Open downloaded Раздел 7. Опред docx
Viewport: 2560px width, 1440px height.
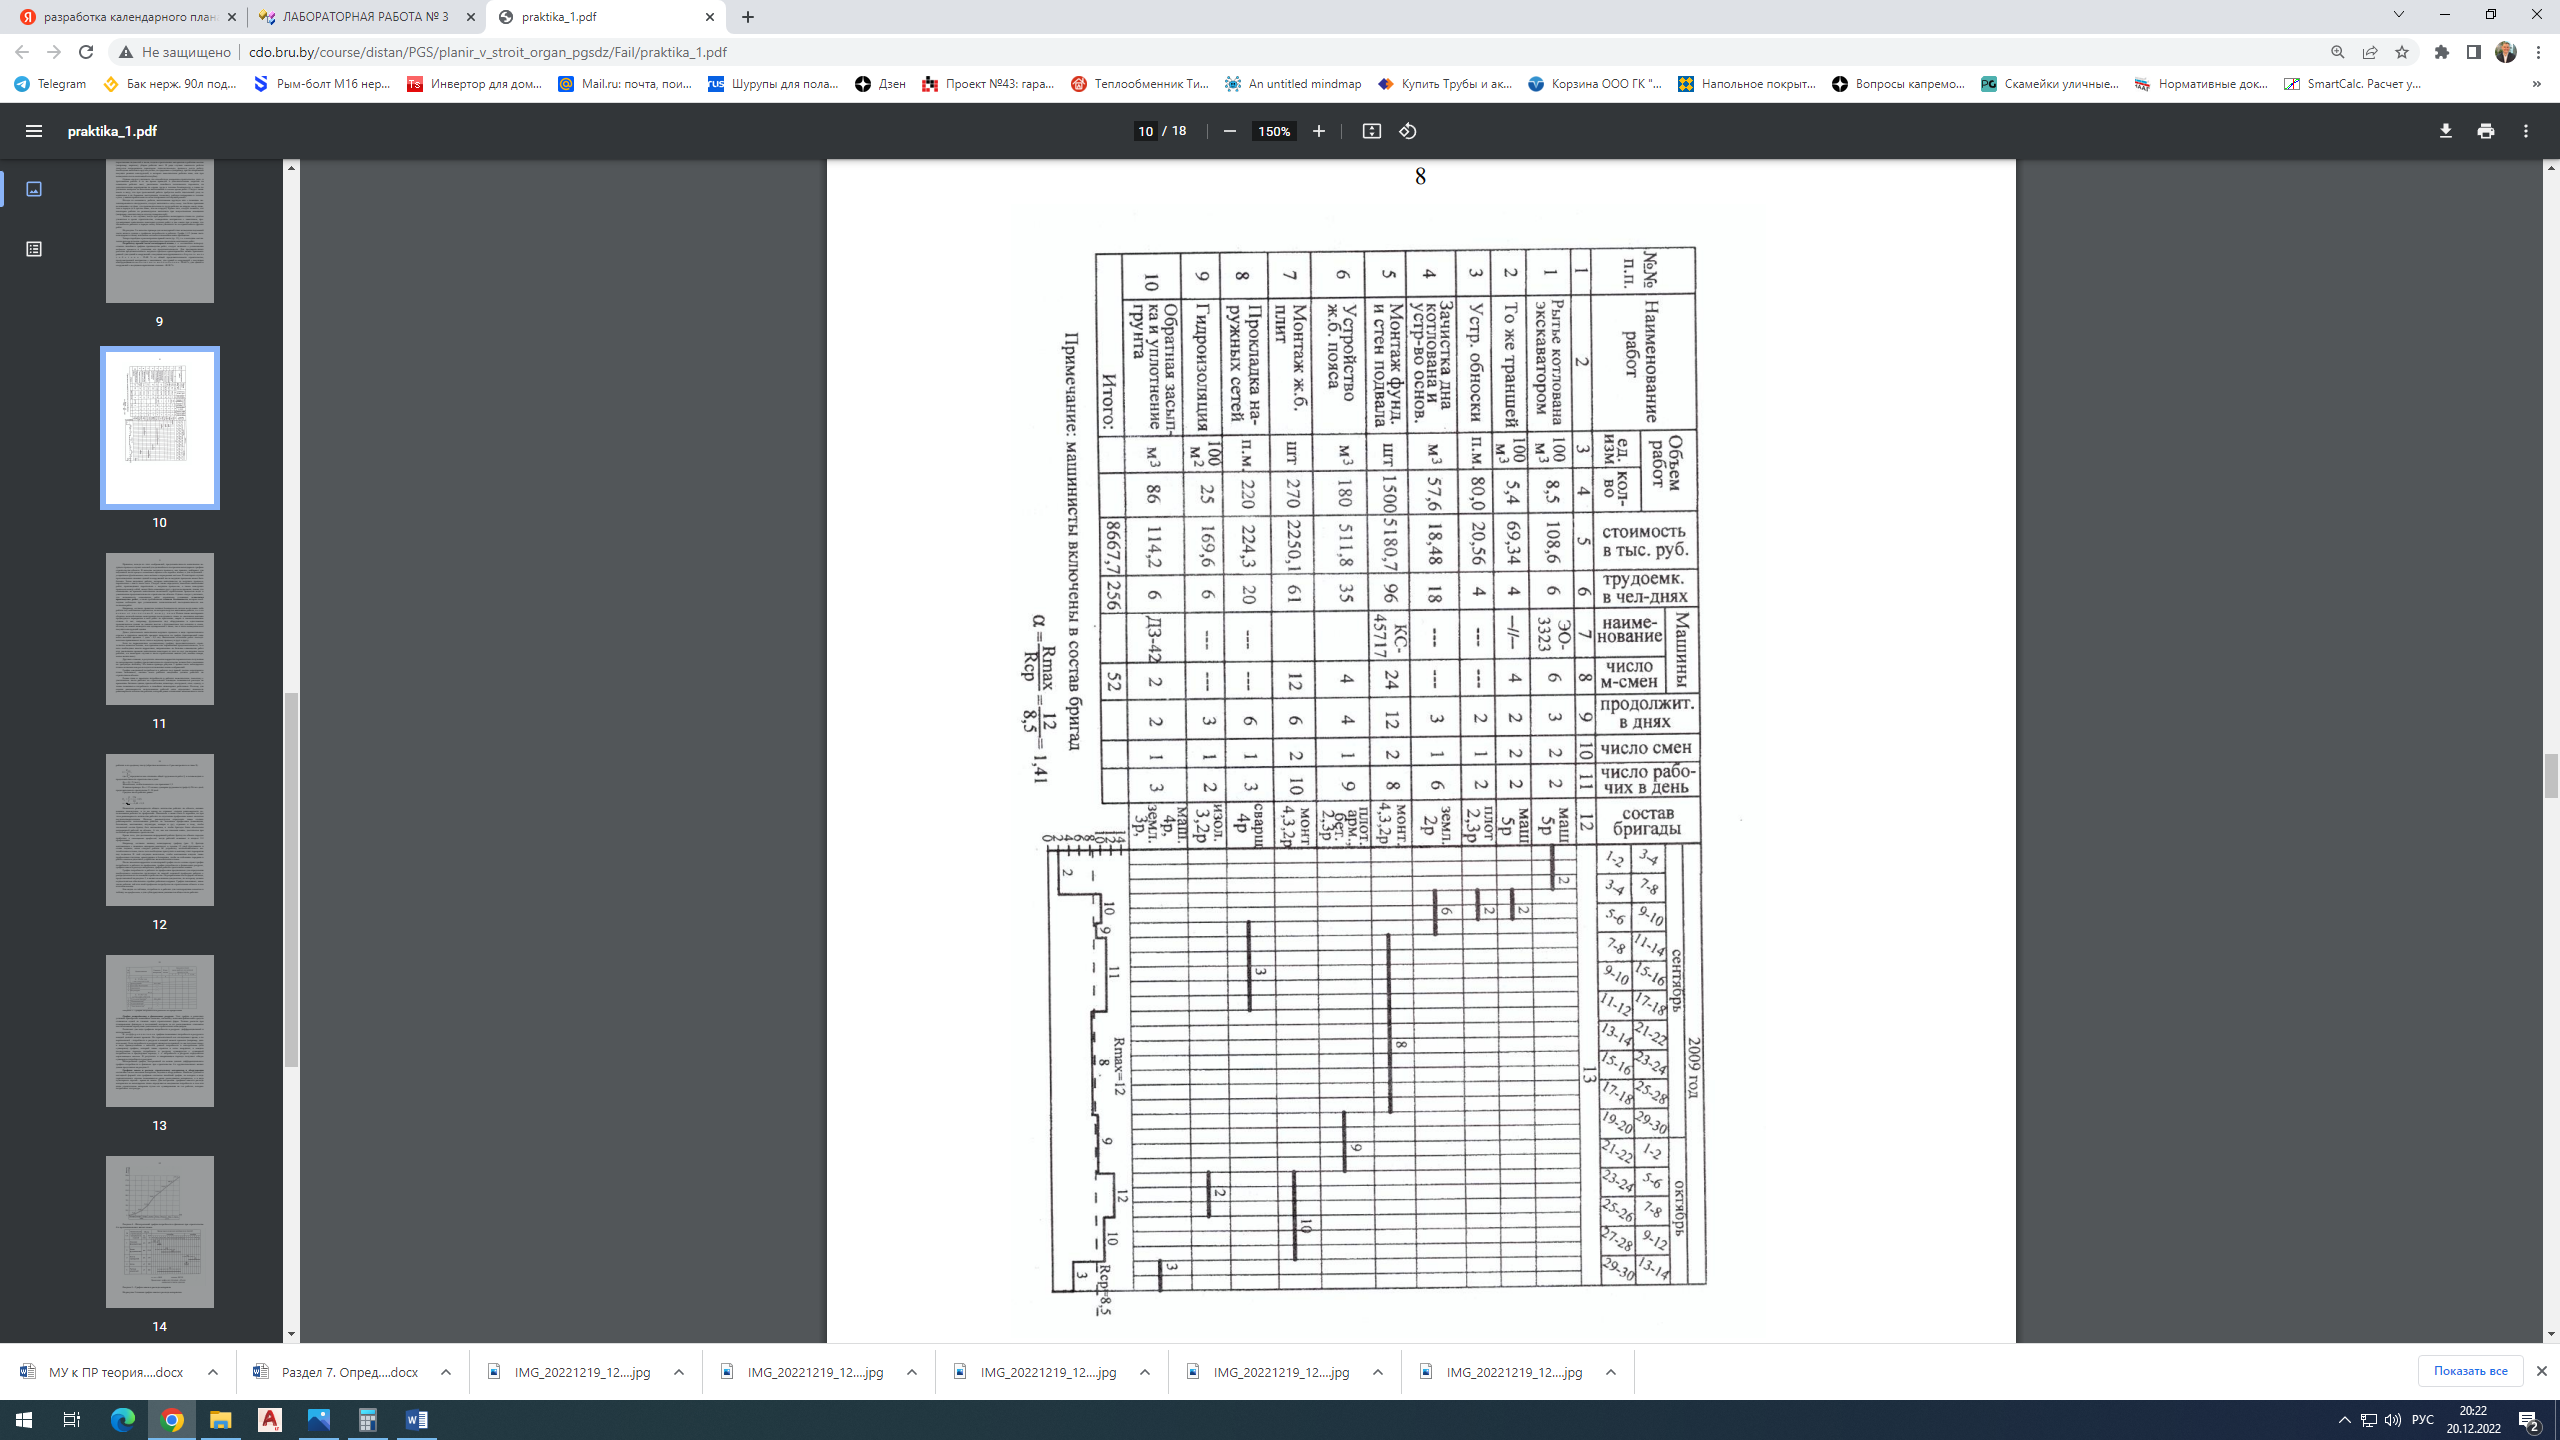[337, 1372]
